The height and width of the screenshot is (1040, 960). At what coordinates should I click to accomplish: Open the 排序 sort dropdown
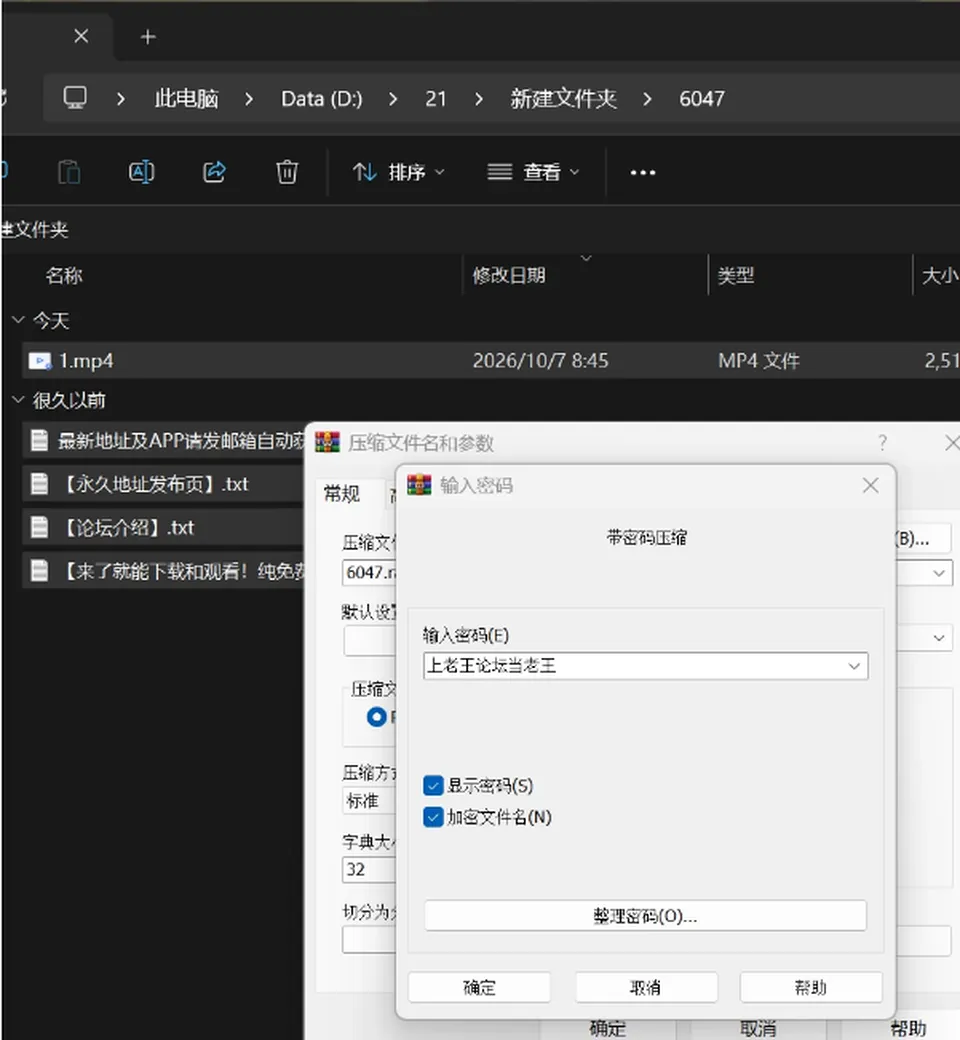coord(399,172)
